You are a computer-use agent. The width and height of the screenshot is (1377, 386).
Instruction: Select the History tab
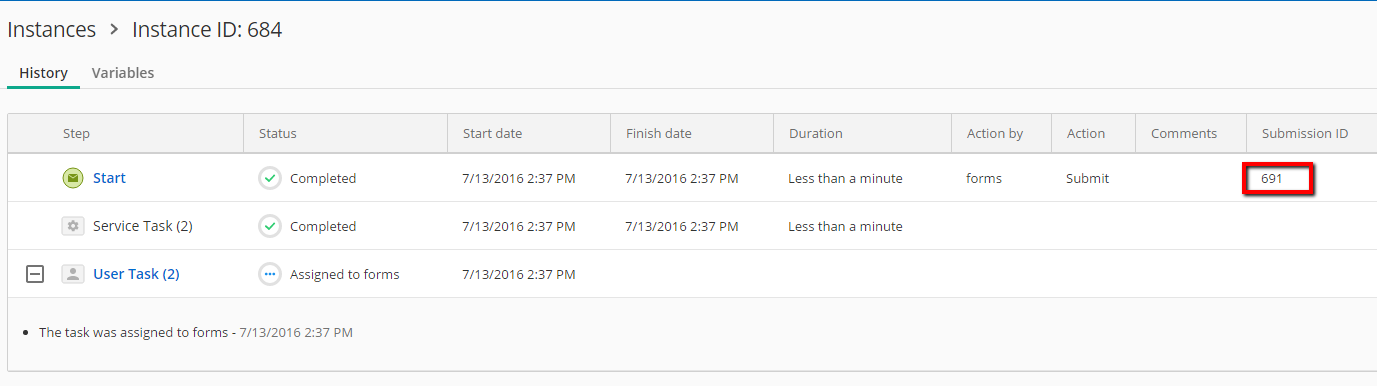(x=44, y=73)
